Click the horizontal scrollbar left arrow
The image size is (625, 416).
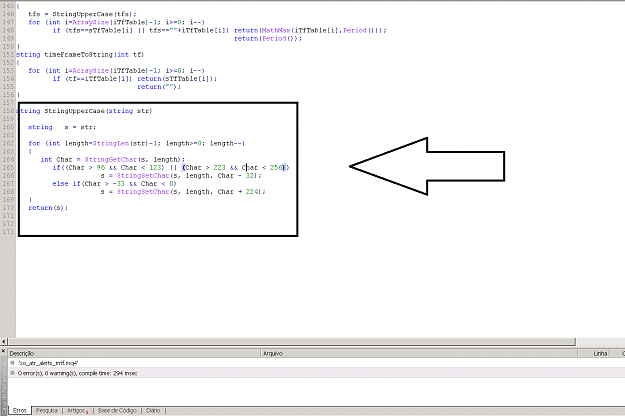(x=4, y=341)
